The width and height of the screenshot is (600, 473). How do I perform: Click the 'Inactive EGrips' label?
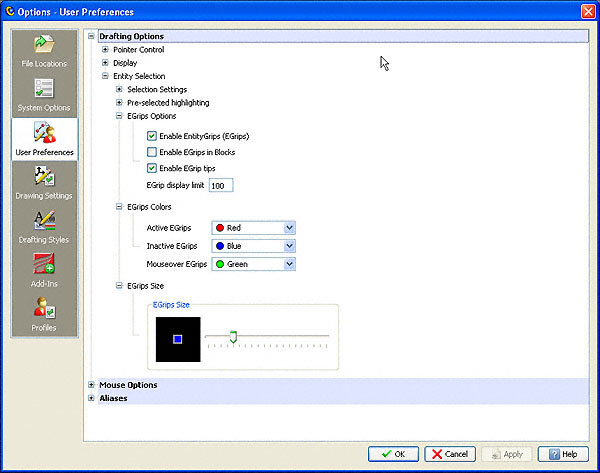(x=172, y=246)
